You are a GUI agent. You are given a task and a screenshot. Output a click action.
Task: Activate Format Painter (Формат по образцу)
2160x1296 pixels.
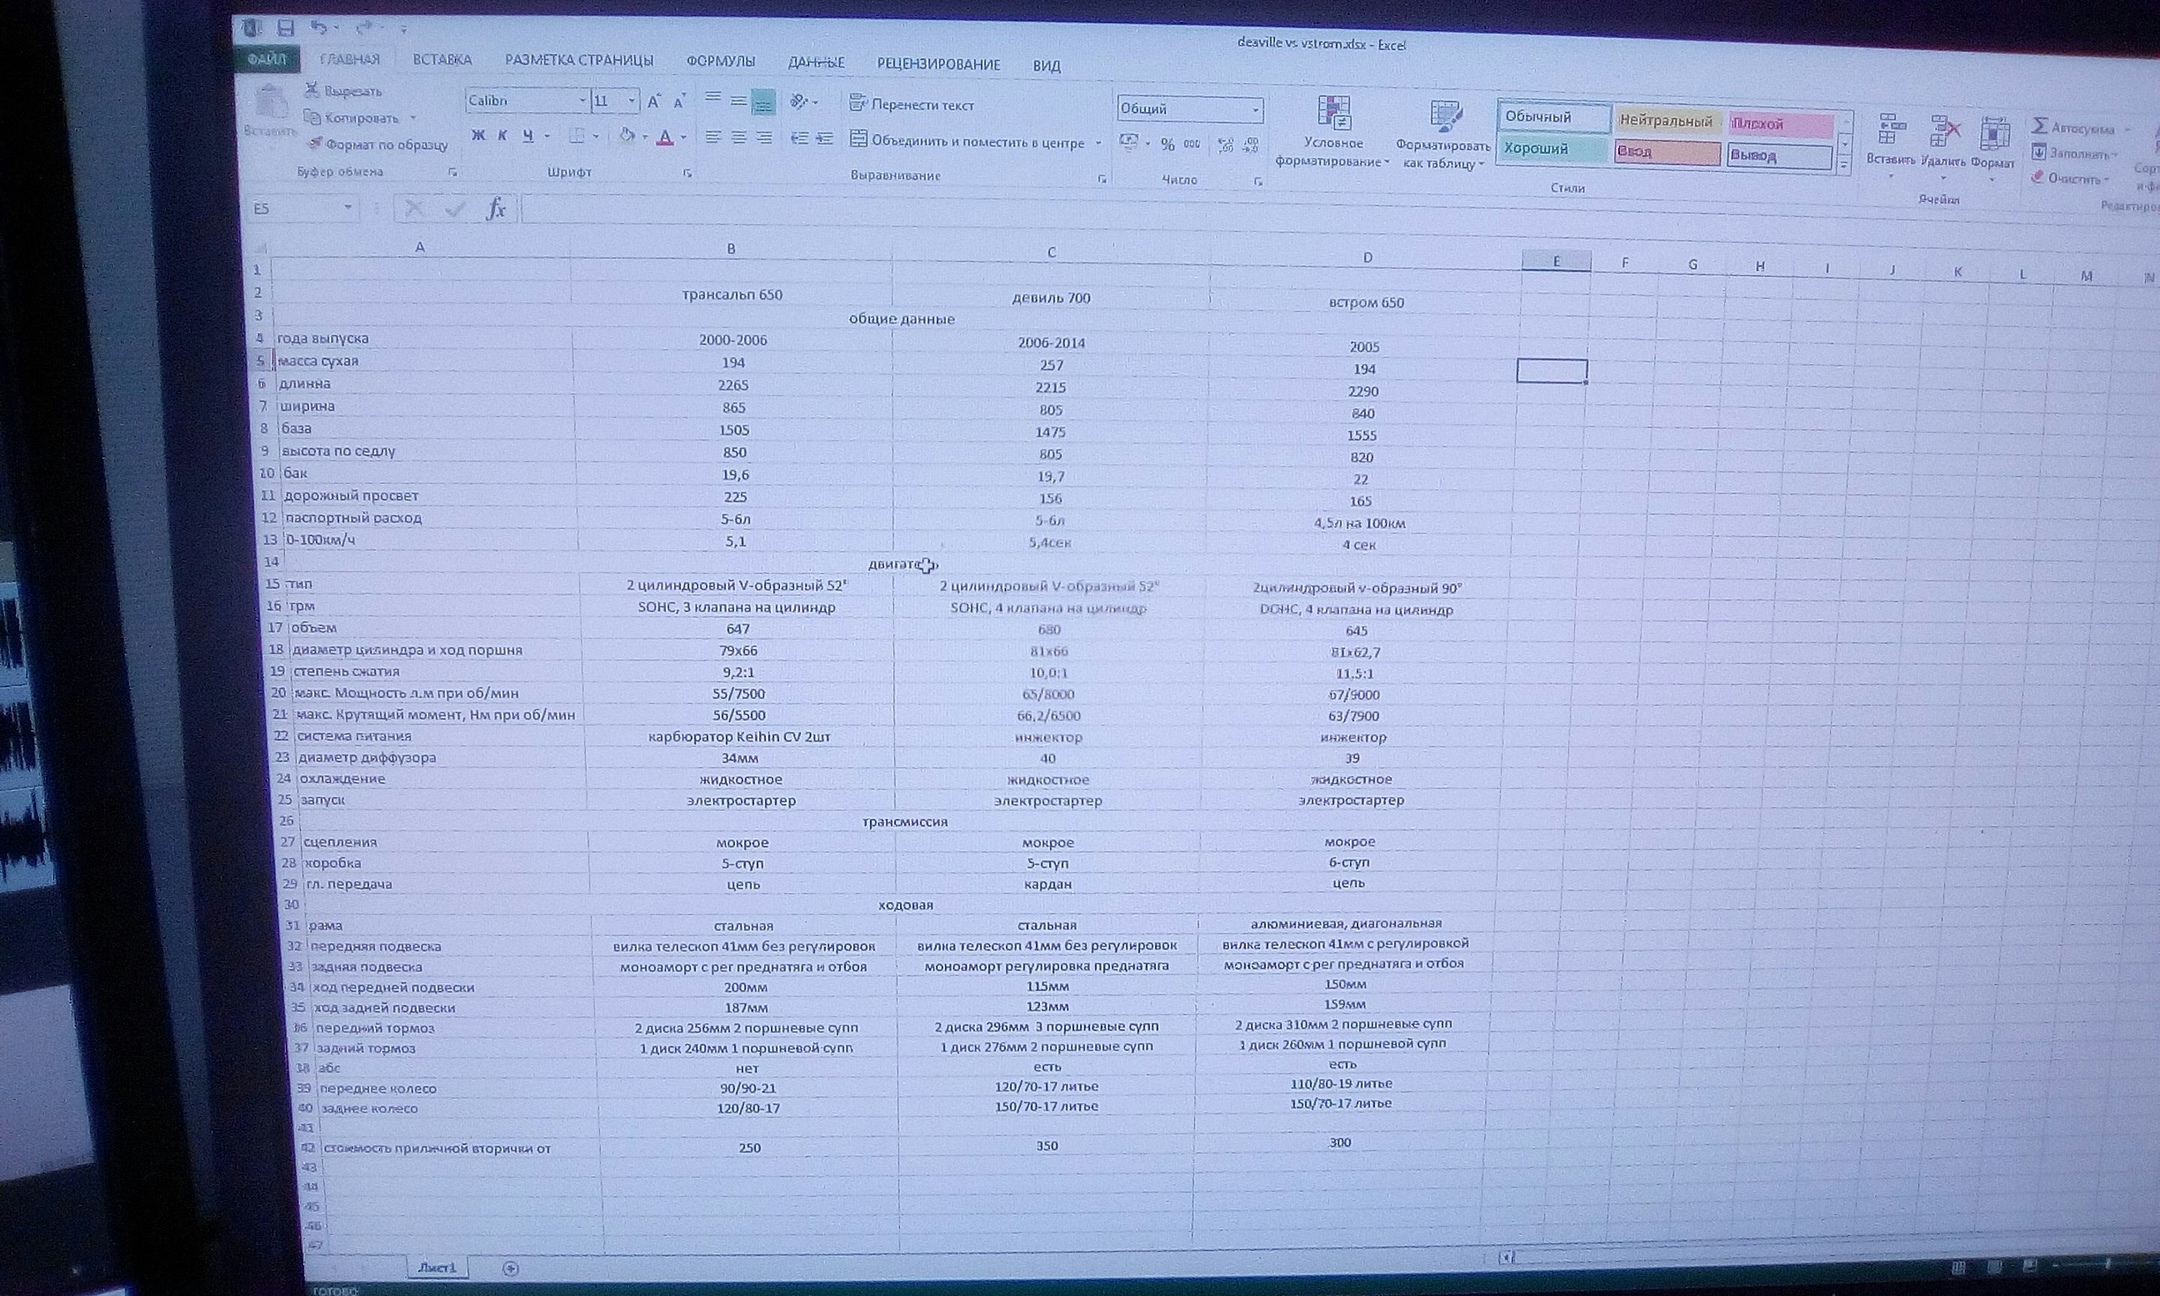pyautogui.click(x=378, y=144)
